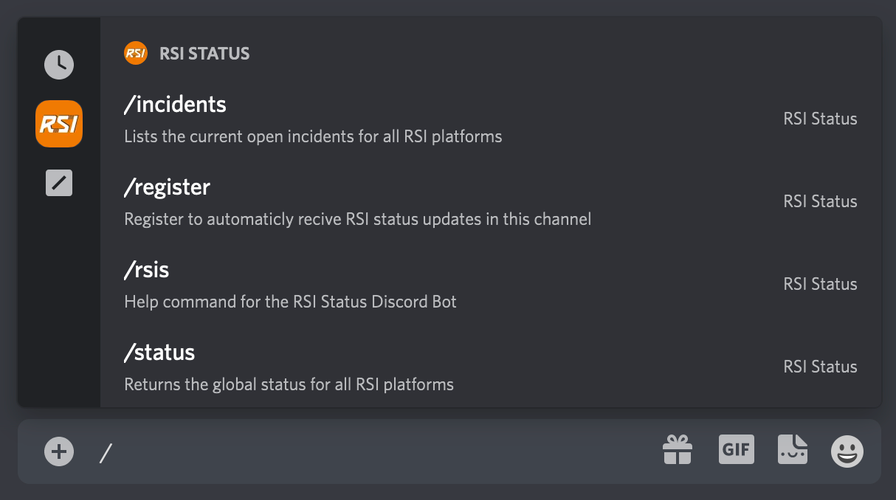896x500 pixels.
Task: Click RSI Status label beside /status
Action: click(820, 366)
